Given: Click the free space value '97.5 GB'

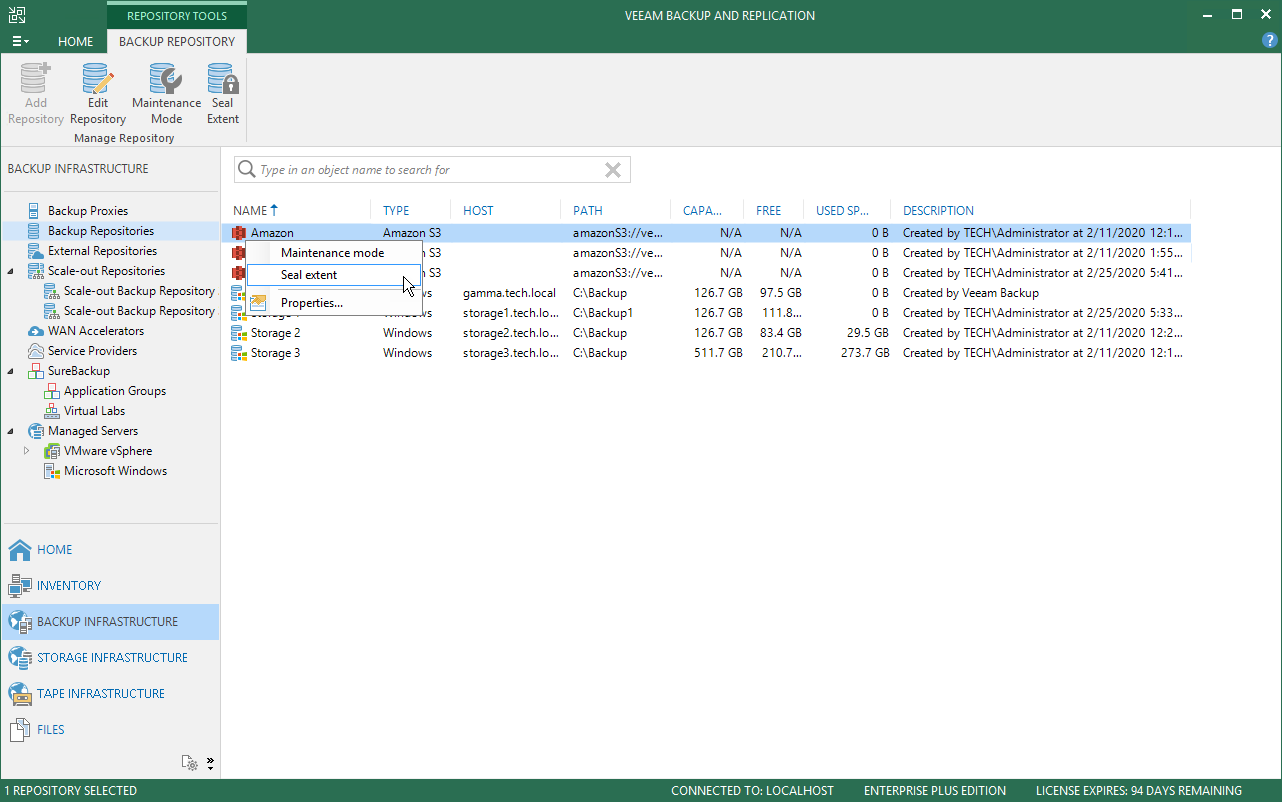Looking at the screenshot, I should (x=780, y=293).
